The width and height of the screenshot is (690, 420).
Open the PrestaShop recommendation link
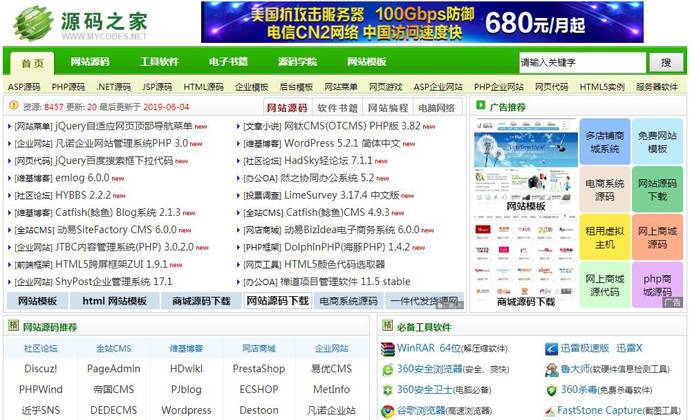pyautogui.click(x=259, y=368)
